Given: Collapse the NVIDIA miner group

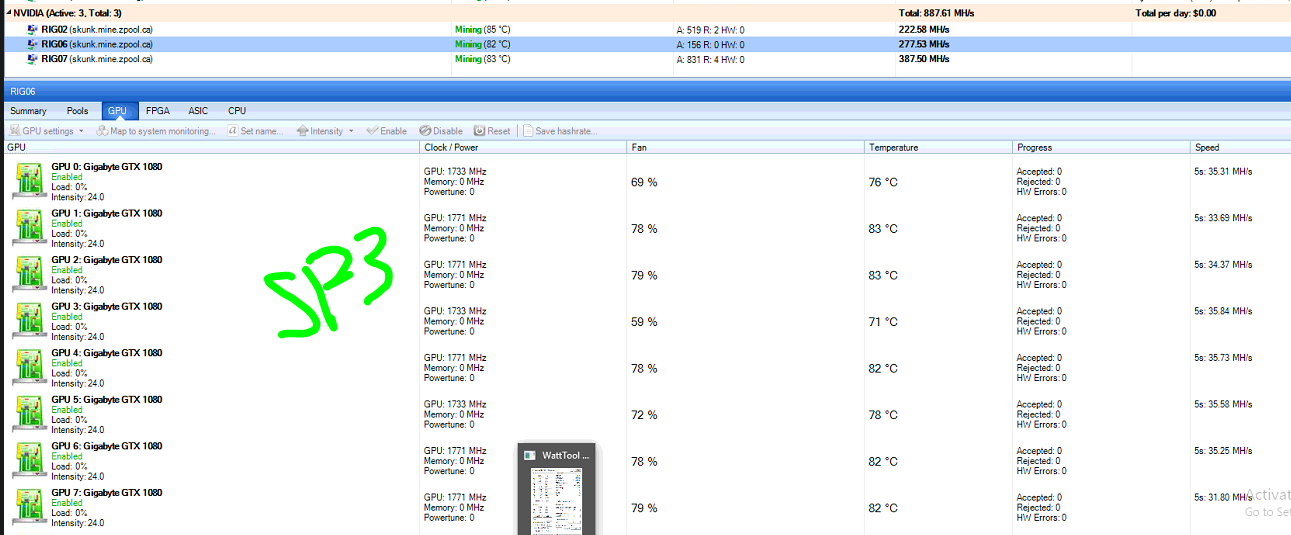Looking at the screenshot, I should point(9,13).
